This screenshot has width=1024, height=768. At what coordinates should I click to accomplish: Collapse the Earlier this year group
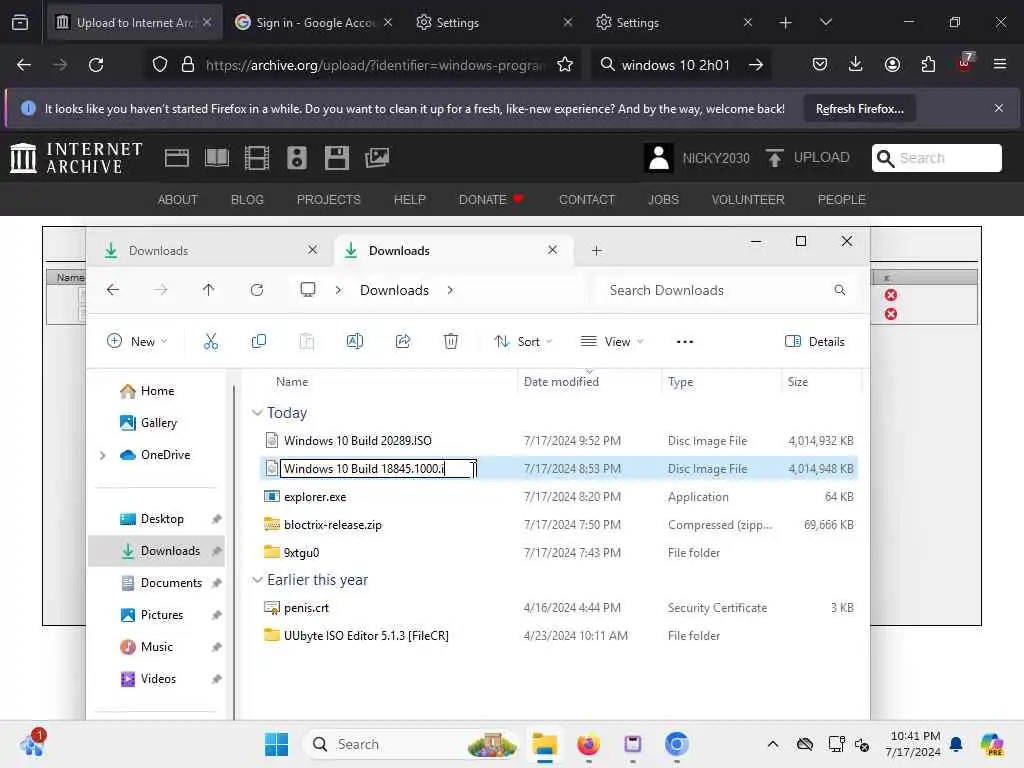[257, 580]
